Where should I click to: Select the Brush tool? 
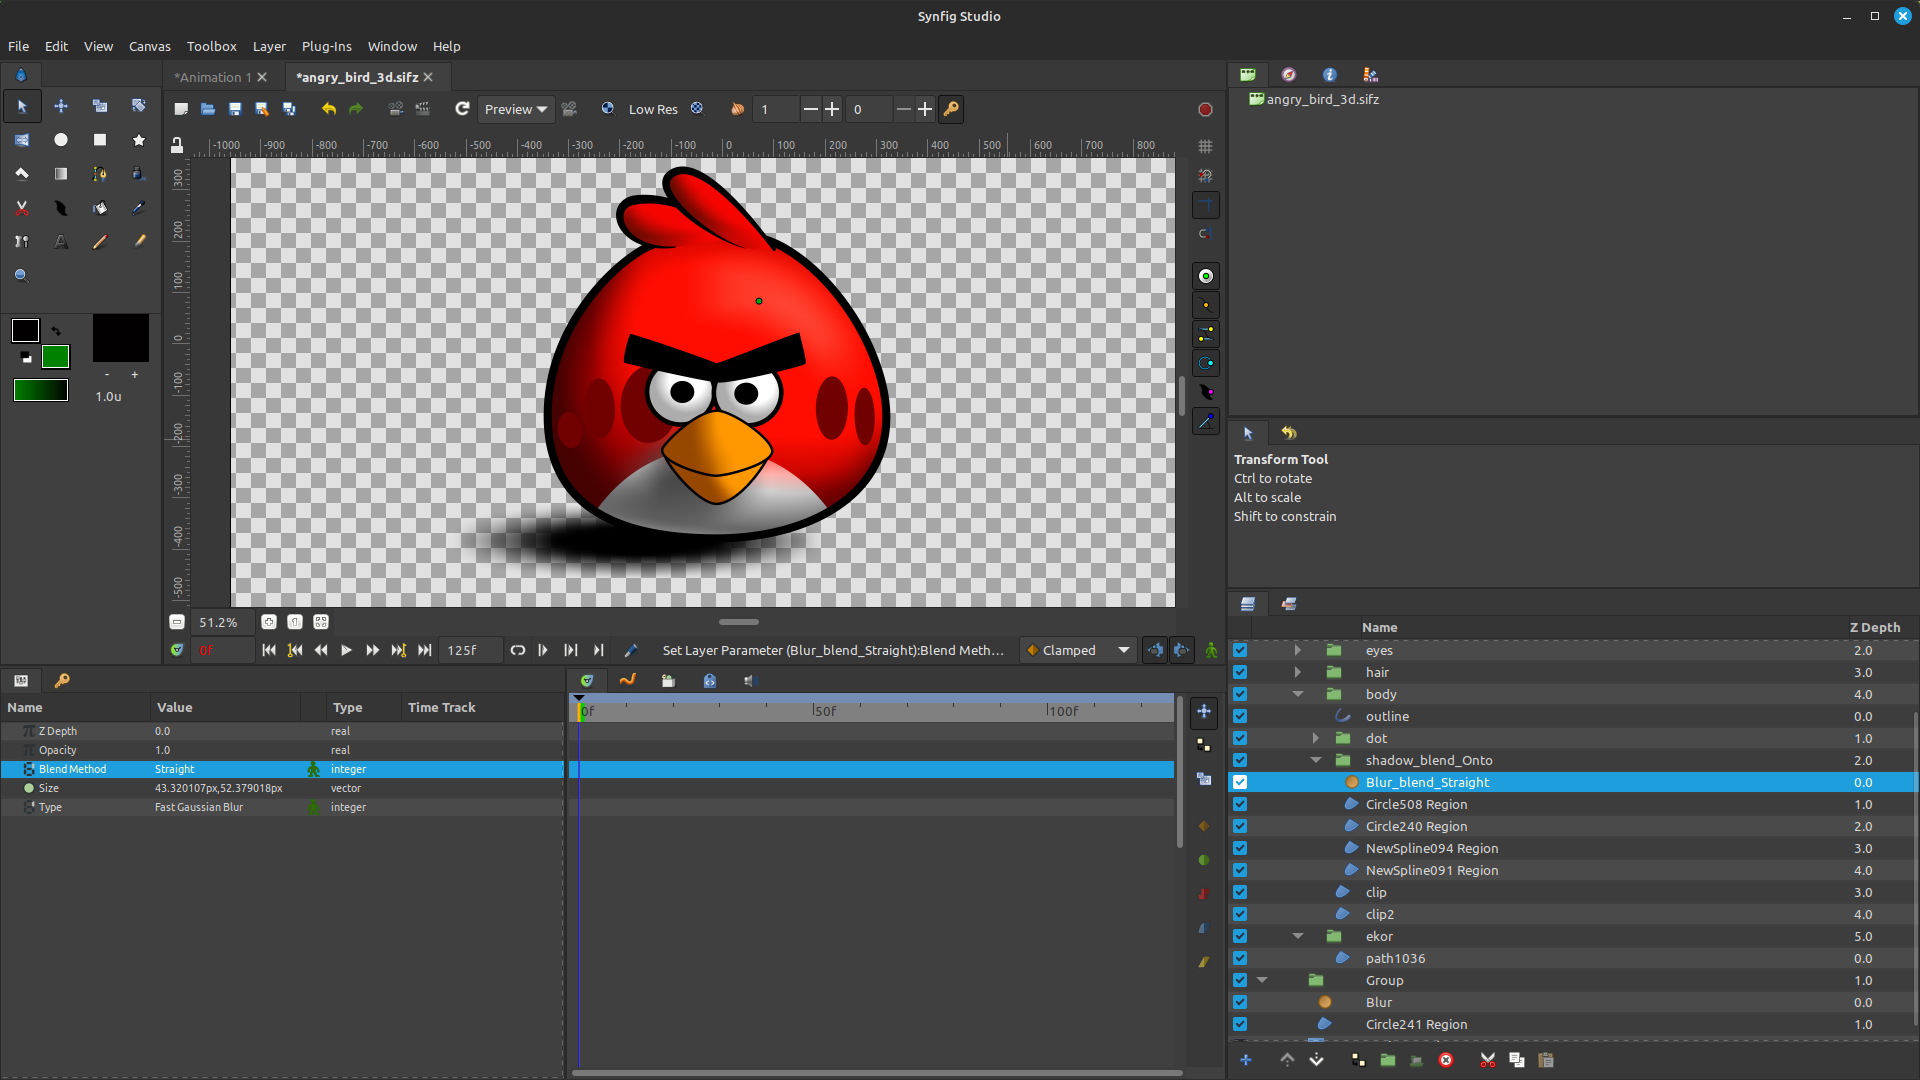click(x=139, y=242)
